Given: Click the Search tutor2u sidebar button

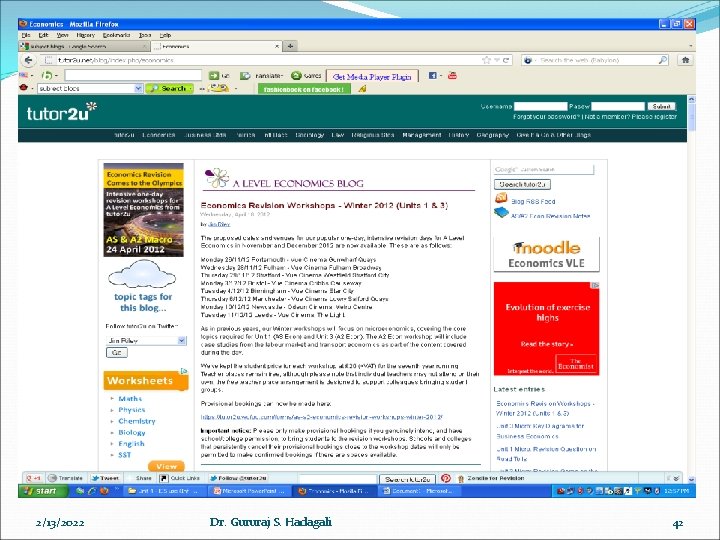Looking at the screenshot, I should (522, 184).
